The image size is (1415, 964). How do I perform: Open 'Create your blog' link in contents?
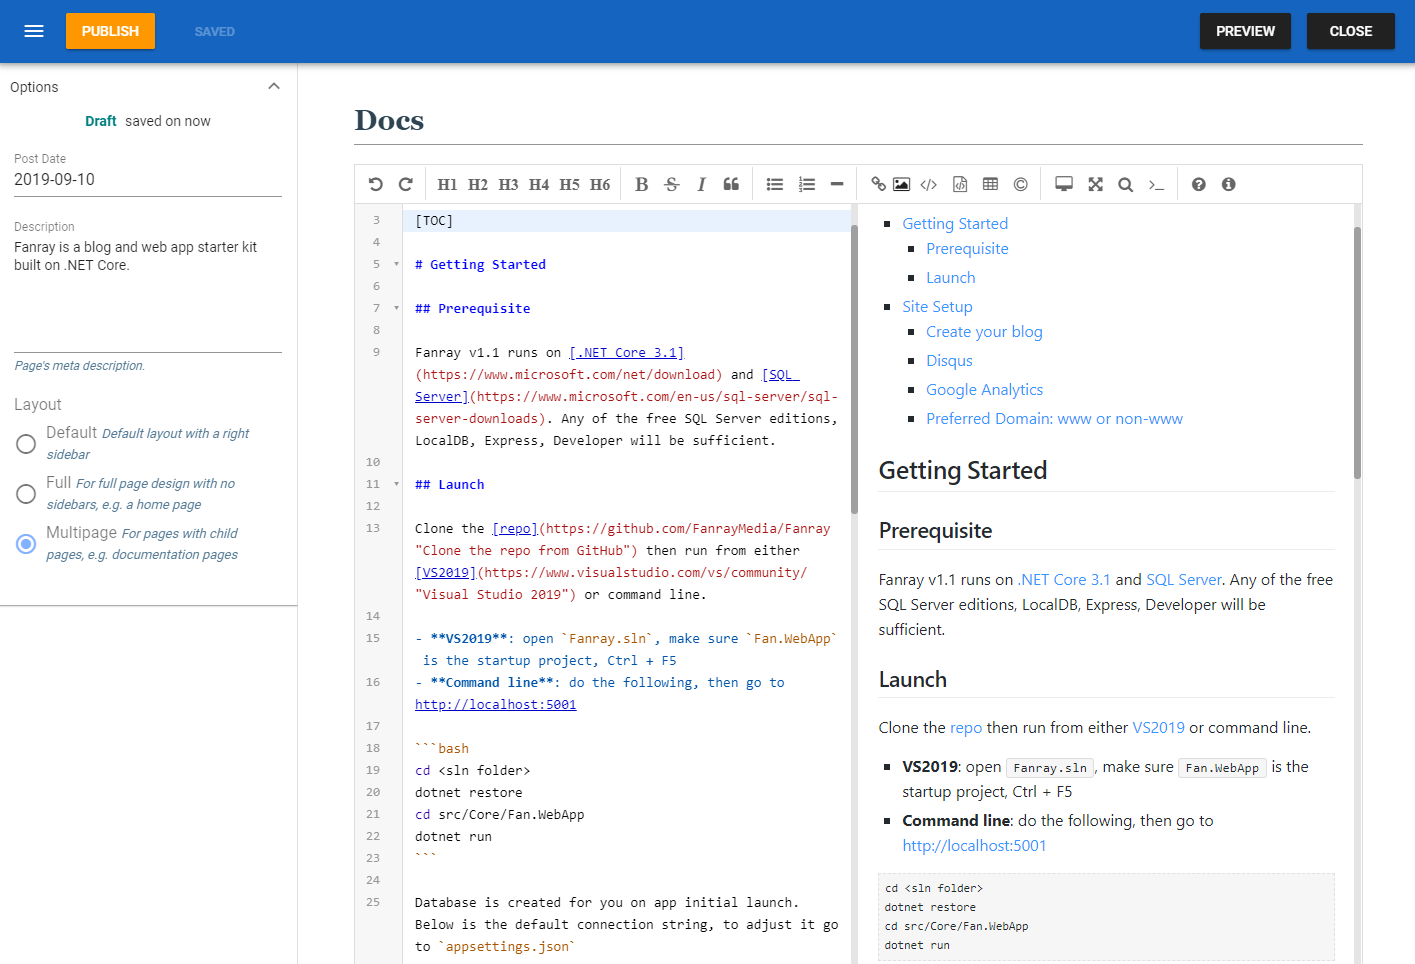coord(984,332)
